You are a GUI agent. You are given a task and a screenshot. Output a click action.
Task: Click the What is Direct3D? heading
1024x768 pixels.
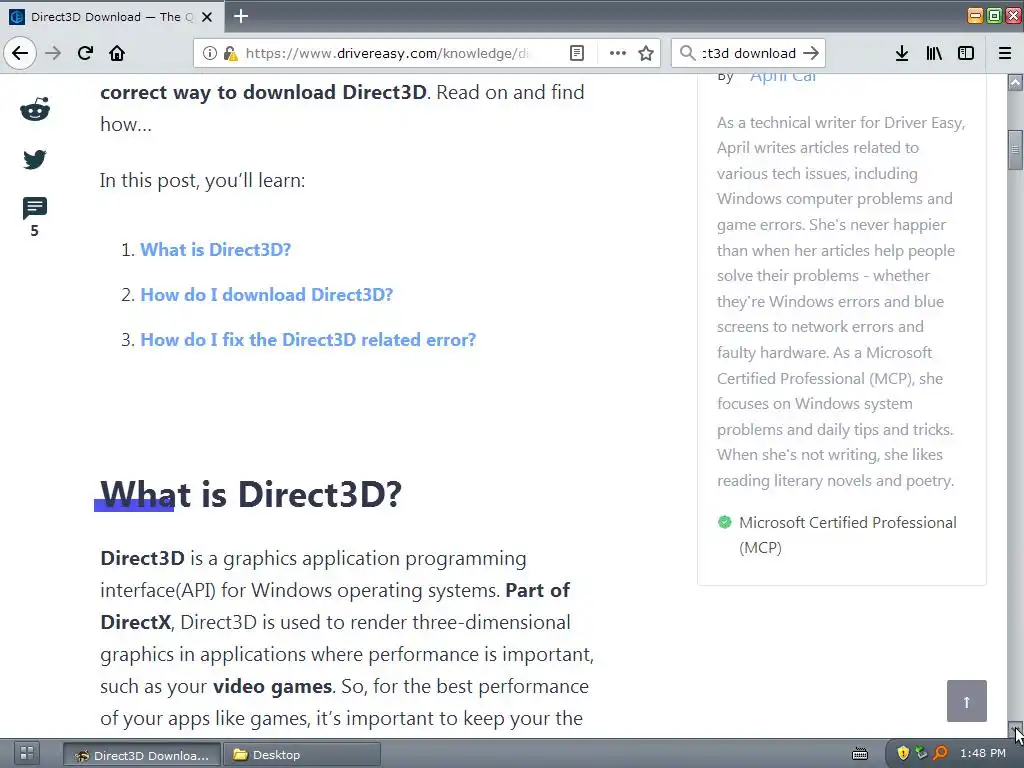click(x=251, y=494)
